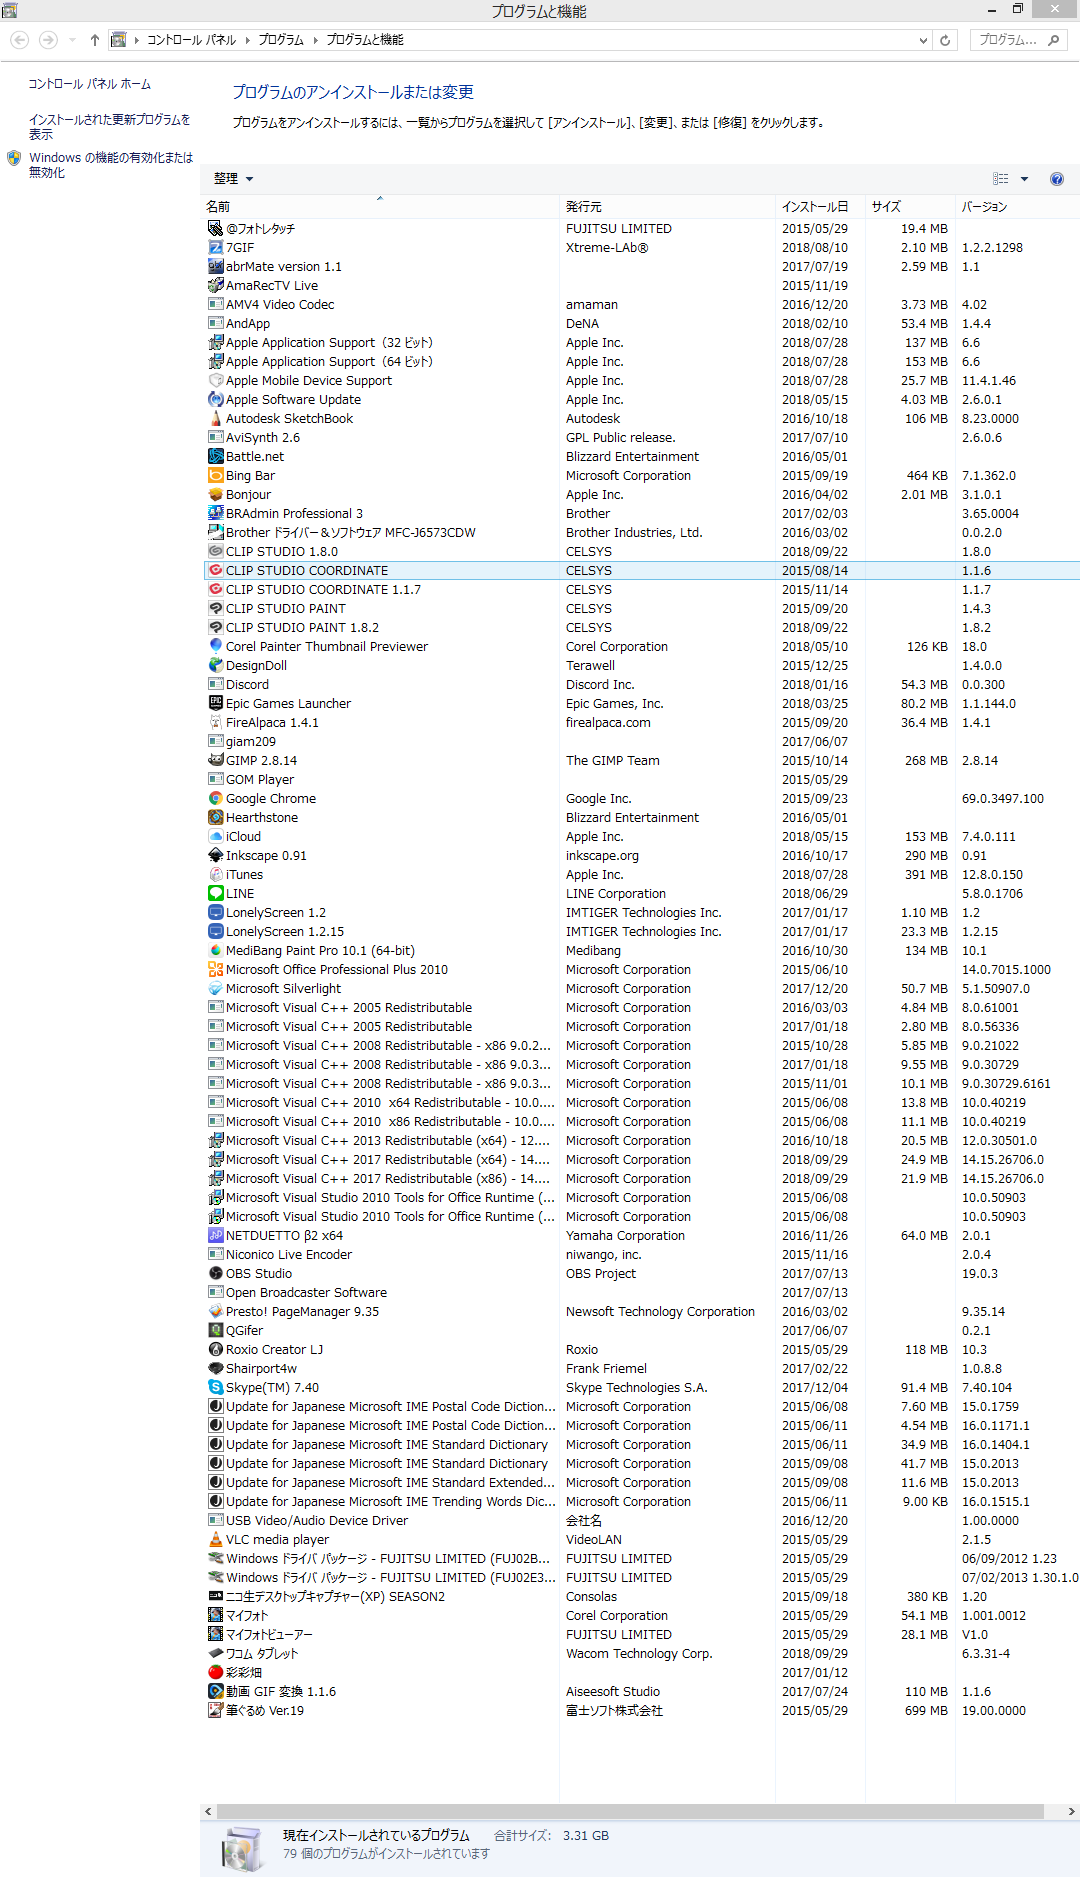The height and width of the screenshot is (1877, 1080).
Task: Select the Niconico Live Encoder row
Action: coord(640,1254)
